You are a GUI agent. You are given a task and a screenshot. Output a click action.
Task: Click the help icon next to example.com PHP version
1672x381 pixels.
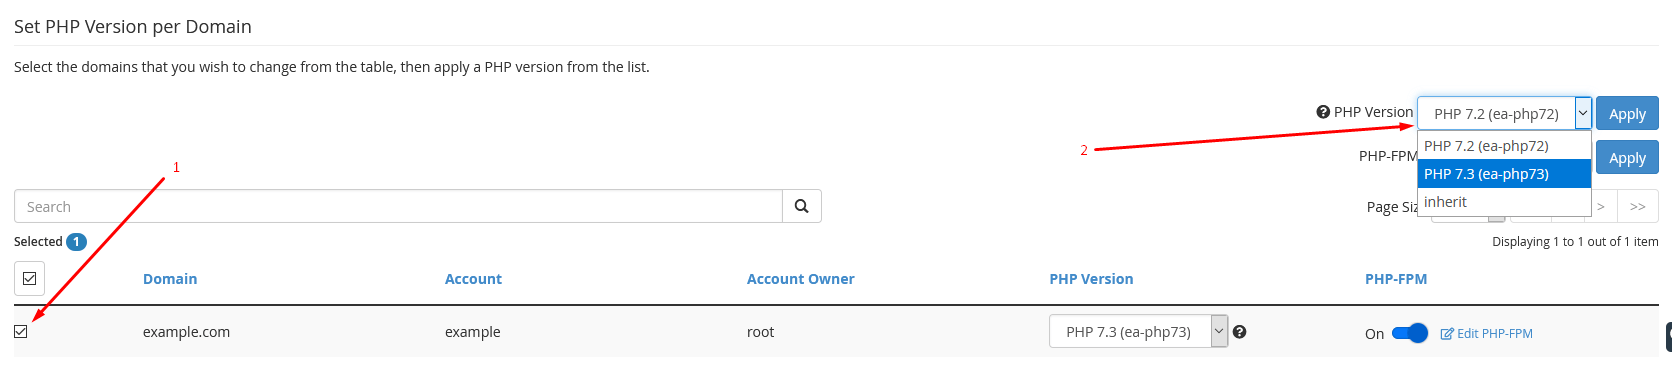click(1240, 332)
